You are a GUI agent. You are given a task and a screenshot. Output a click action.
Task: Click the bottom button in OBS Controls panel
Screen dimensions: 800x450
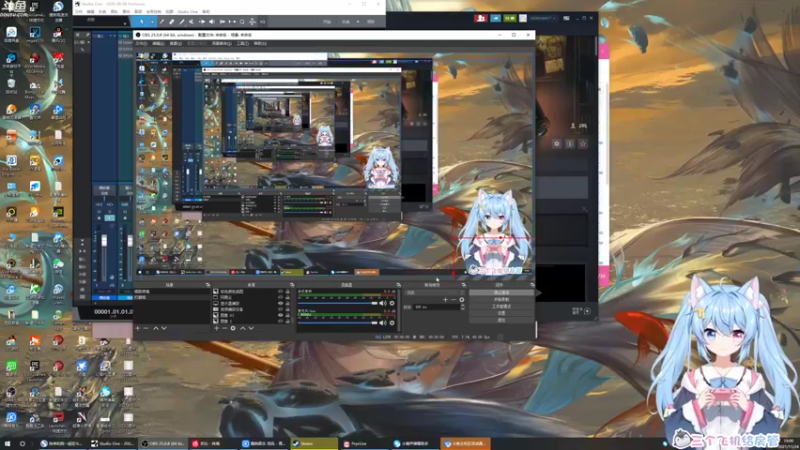(x=501, y=320)
